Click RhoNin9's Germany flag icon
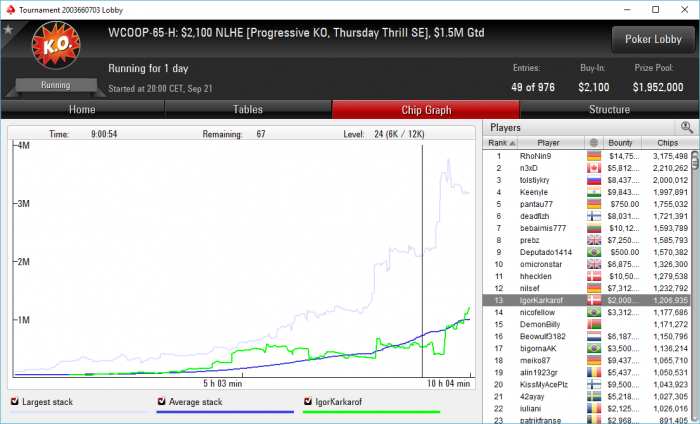The height and width of the screenshot is (424, 700). (594, 156)
